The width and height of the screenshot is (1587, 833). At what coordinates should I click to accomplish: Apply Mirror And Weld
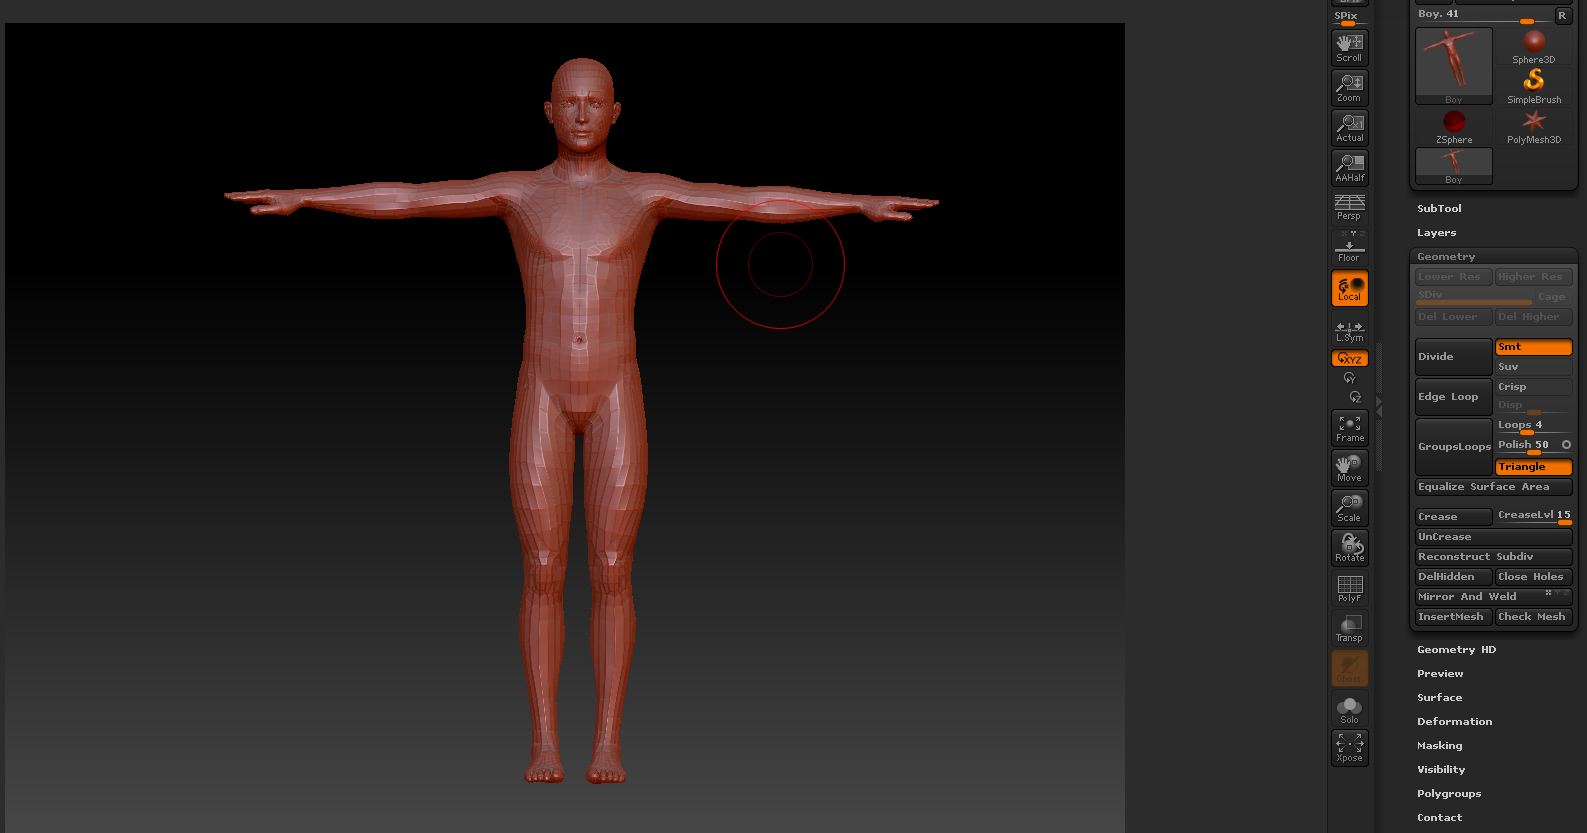(1493, 597)
